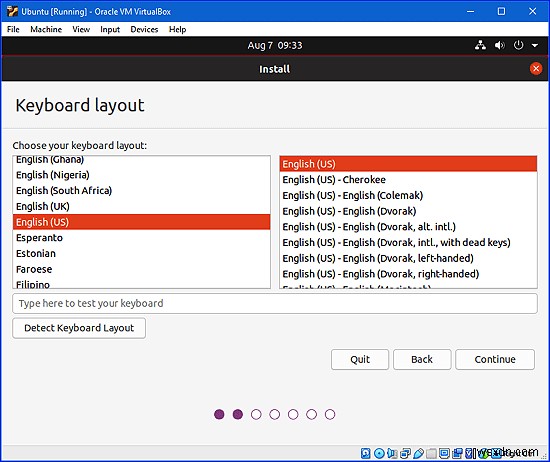
Task: Click the Ubuntu power icon
Action: 518,45
